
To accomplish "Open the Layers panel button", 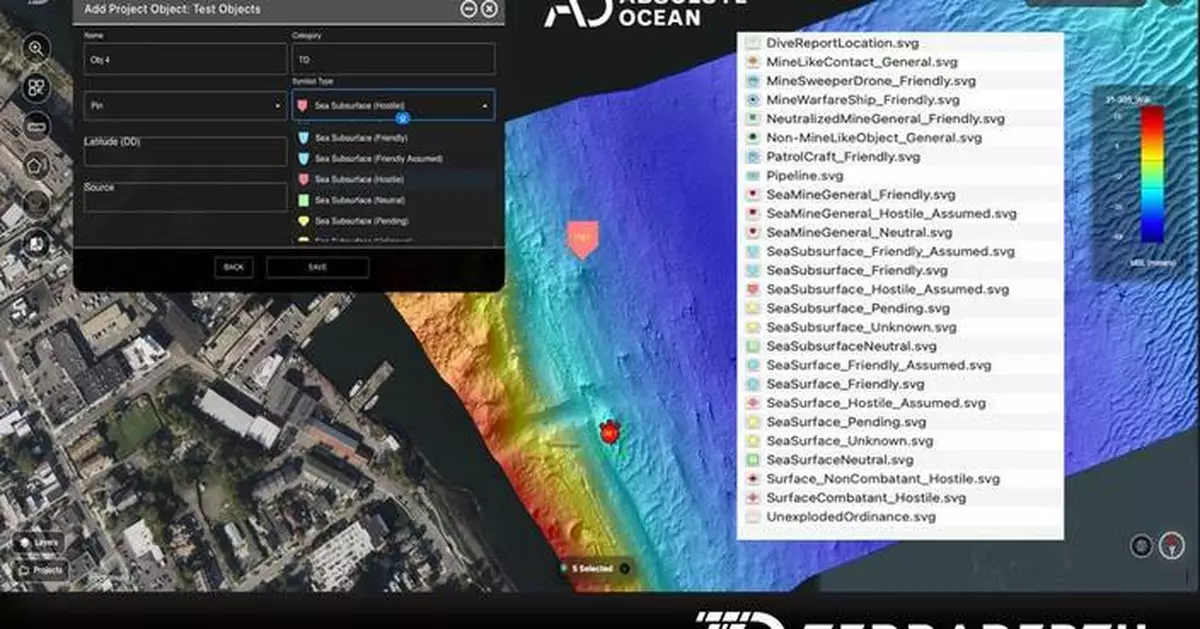I will pos(37,542).
